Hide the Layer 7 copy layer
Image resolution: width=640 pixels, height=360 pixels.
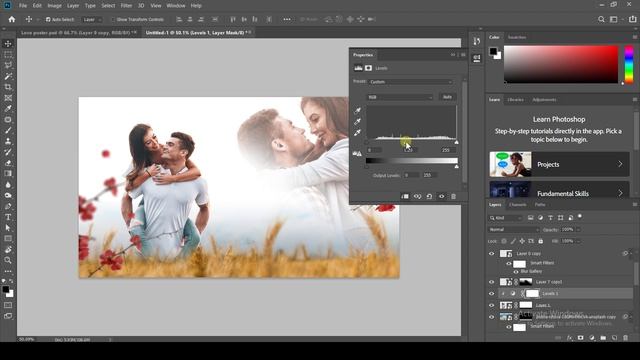tap(491, 282)
